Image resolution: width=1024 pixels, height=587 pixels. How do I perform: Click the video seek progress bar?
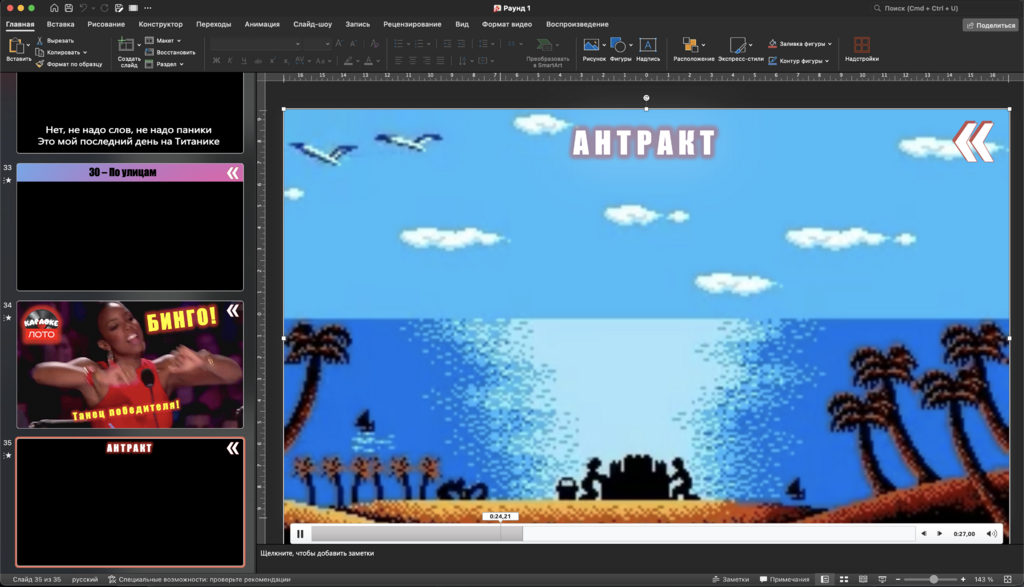[x=613, y=533]
